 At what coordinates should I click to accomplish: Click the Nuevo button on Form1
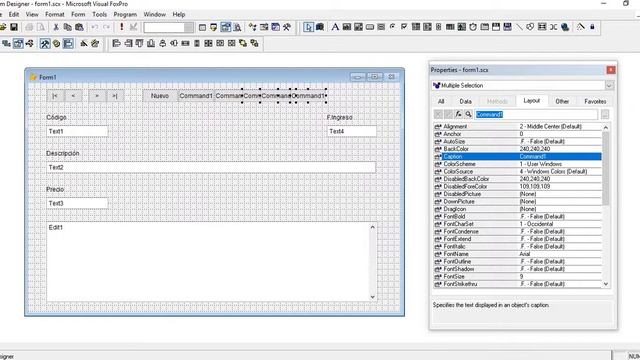(x=160, y=96)
